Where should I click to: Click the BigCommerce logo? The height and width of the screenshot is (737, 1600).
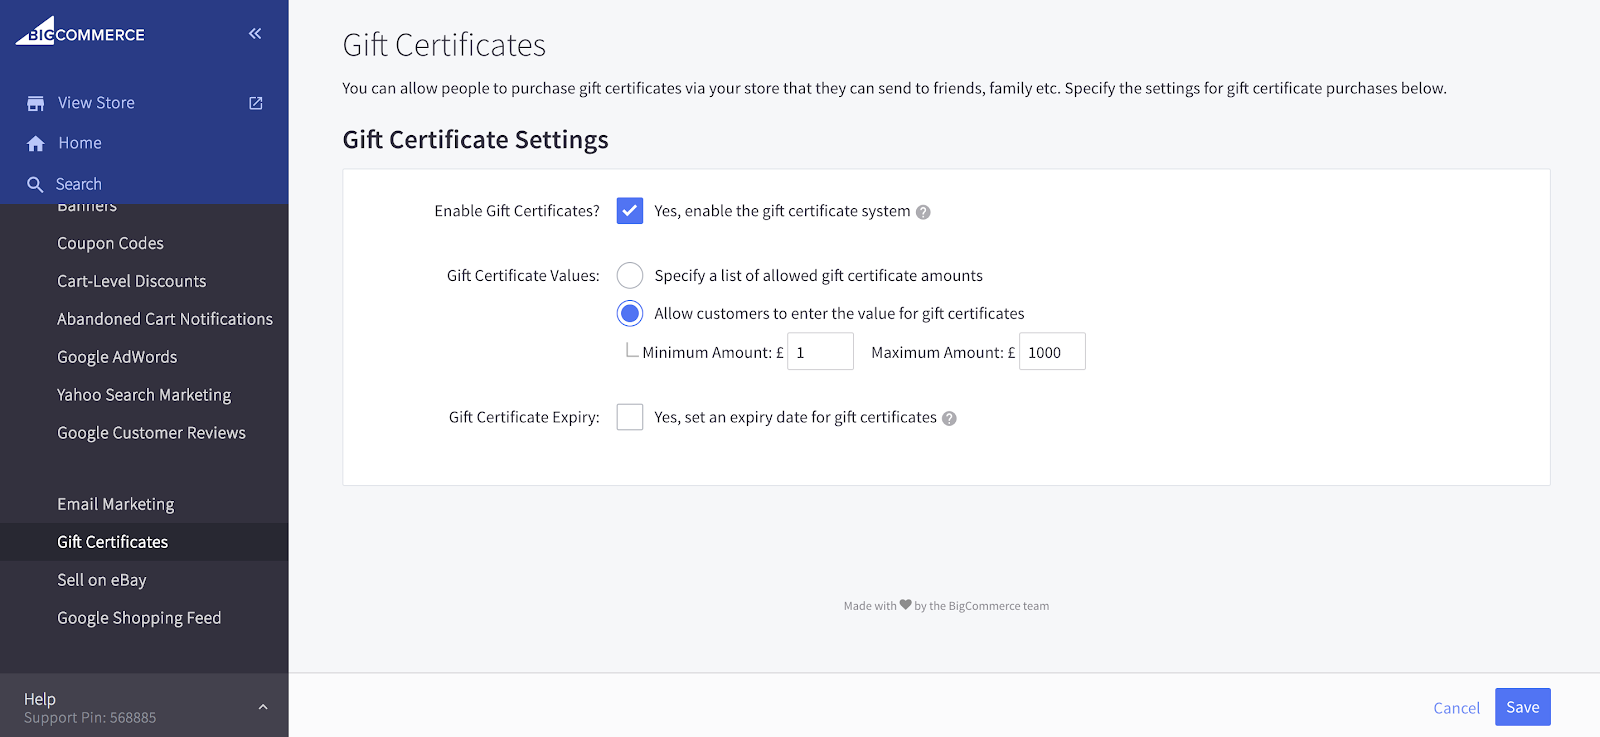pos(80,32)
